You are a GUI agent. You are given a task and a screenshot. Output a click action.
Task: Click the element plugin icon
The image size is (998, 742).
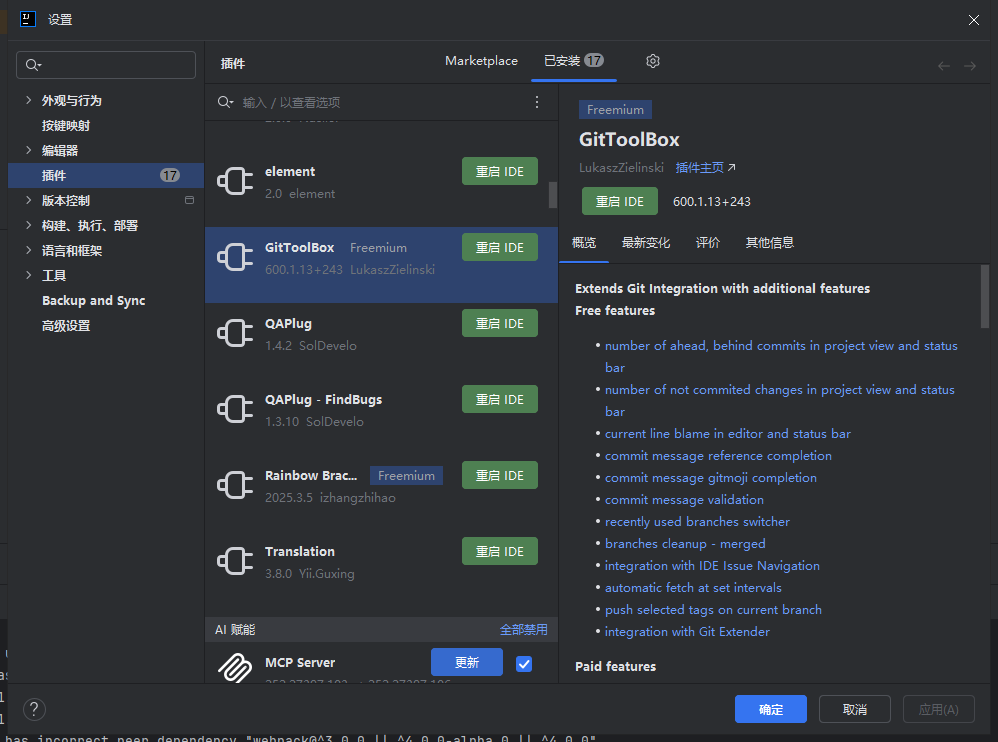pyautogui.click(x=235, y=181)
